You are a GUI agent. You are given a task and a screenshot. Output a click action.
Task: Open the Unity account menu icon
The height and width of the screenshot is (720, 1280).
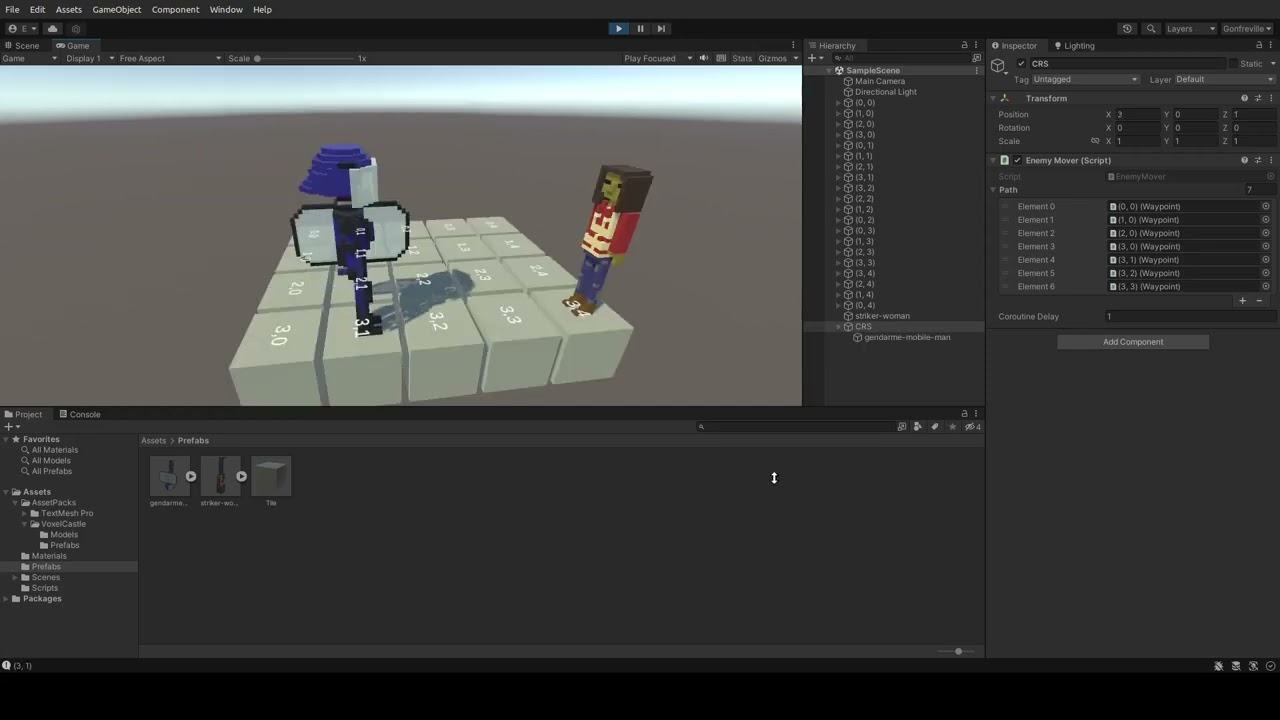tap(21, 29)
